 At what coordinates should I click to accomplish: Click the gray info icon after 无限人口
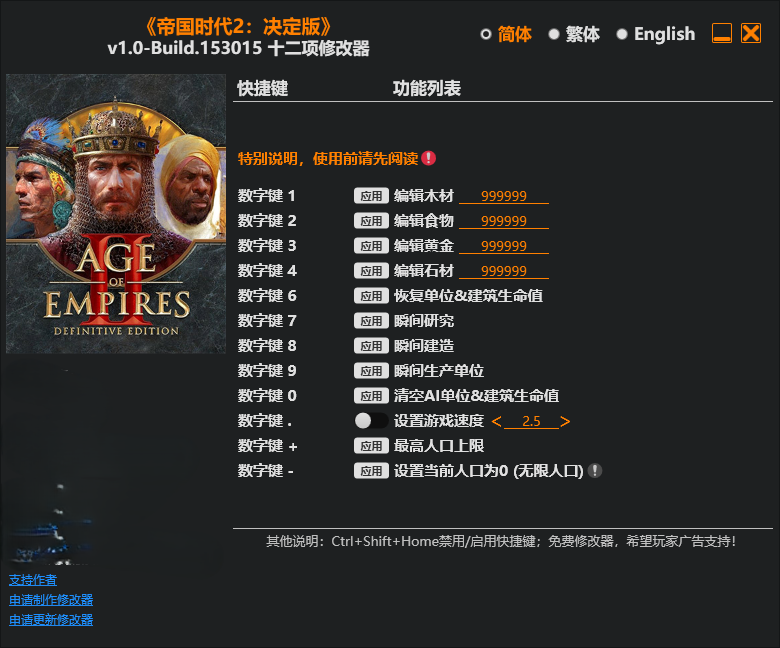pyautogui.click(x=594, y=470)
